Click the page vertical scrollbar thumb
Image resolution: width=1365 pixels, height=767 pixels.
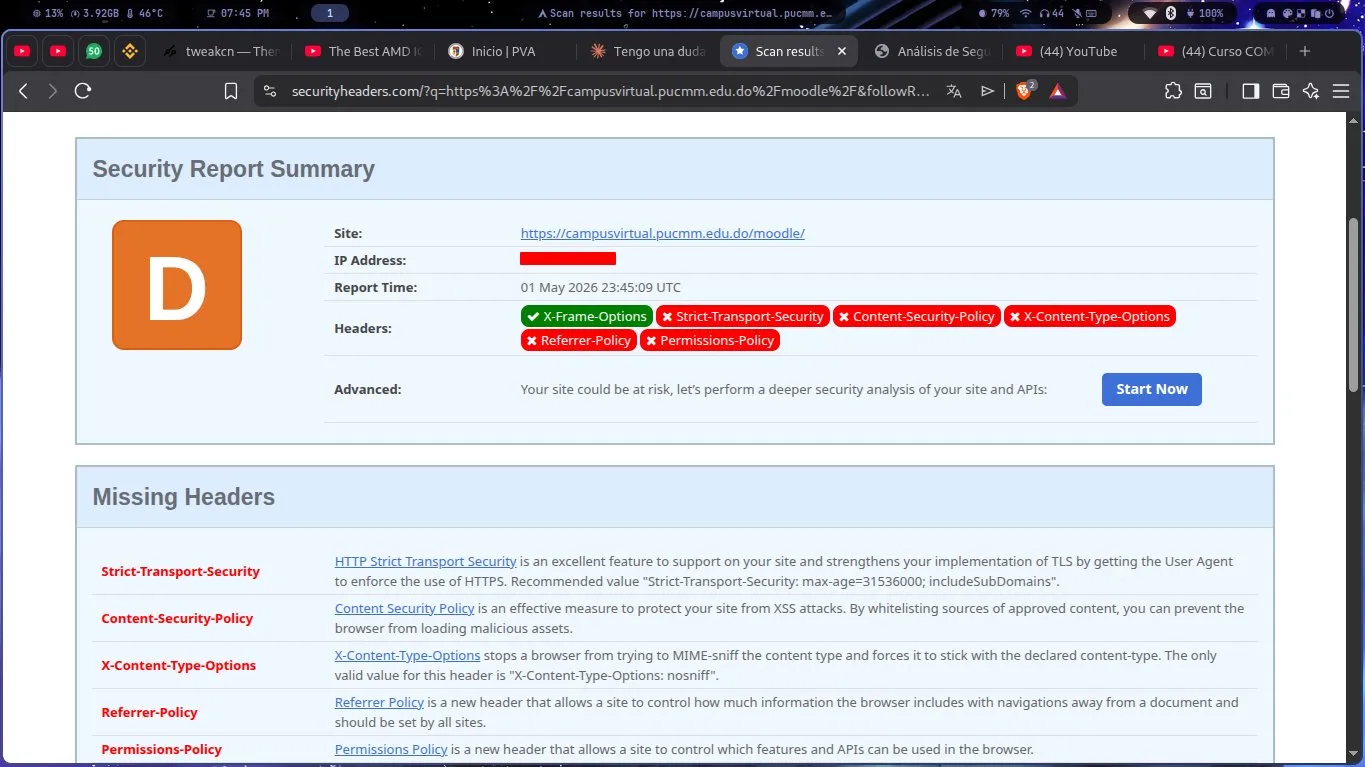1354,303
